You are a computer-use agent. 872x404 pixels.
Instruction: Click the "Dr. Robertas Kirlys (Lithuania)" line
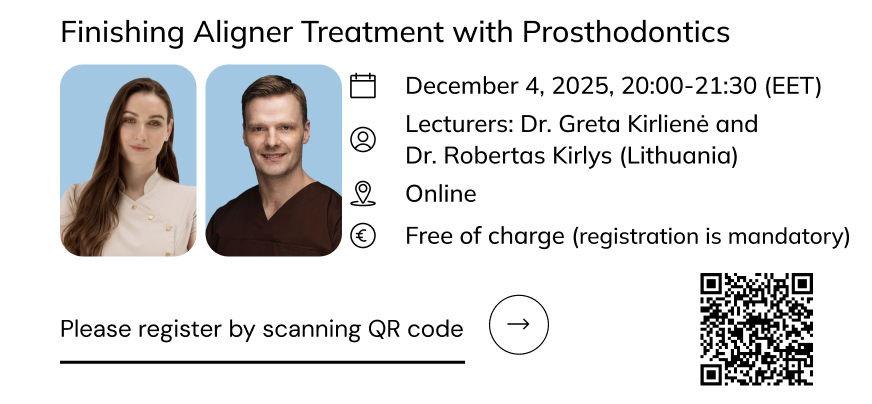point(571,156)
